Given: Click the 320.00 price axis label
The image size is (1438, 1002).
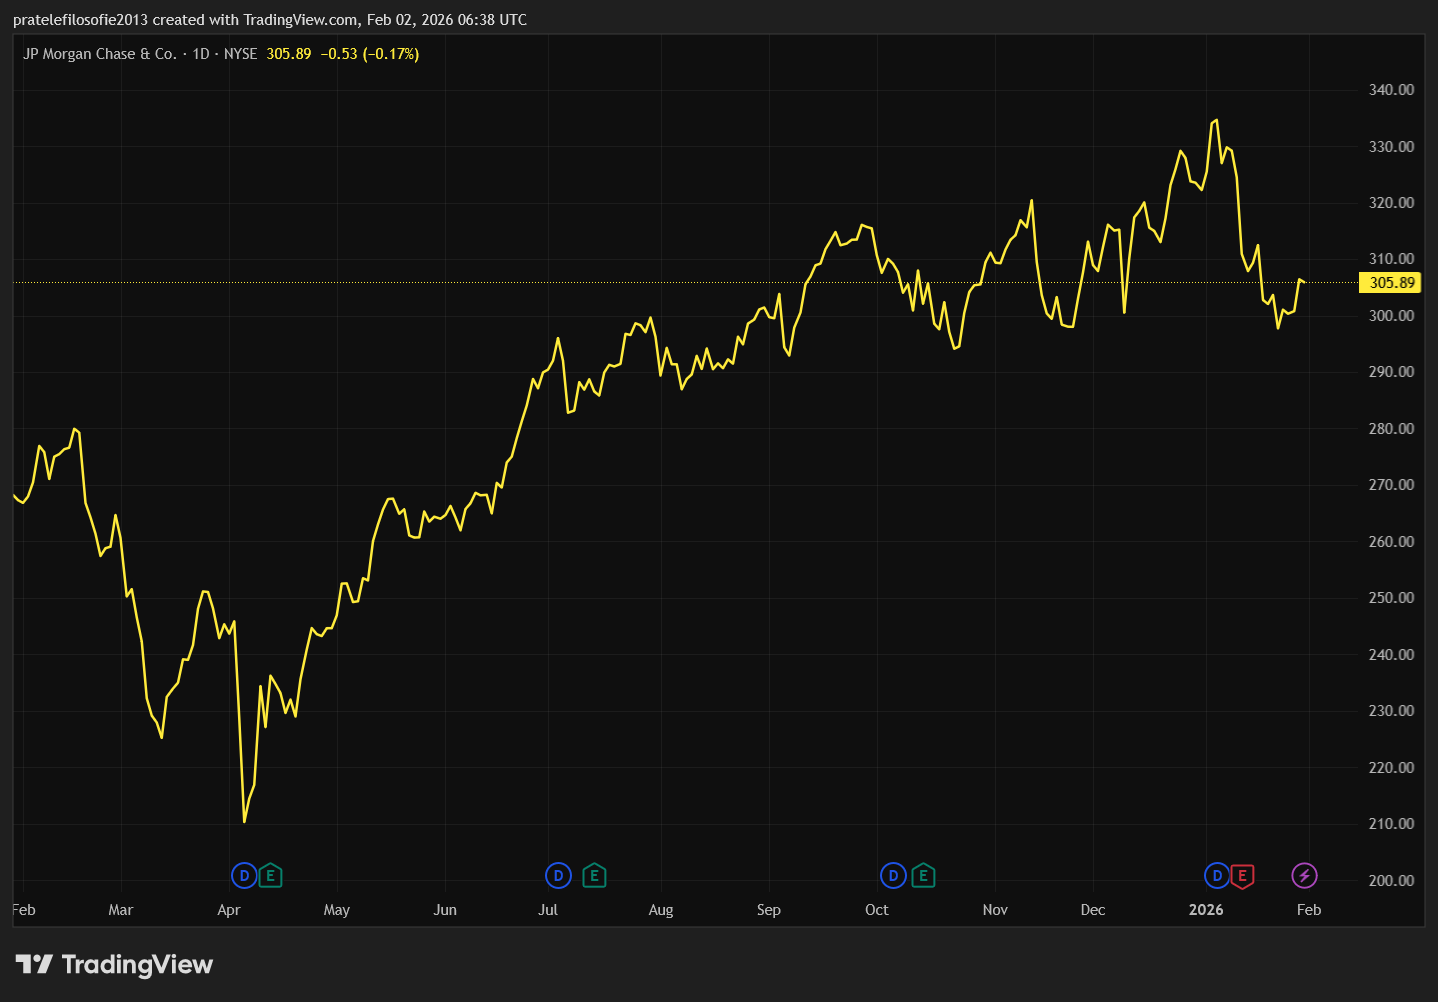Looking at the screenshot, I should 1391,203.
